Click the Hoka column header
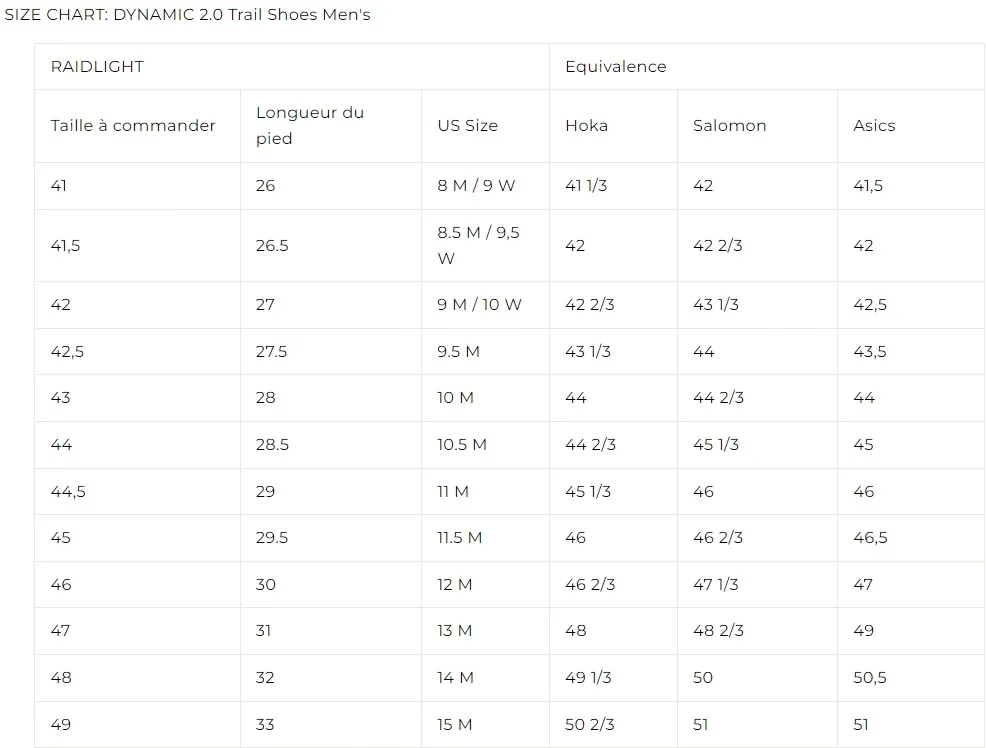 (586, 126)
